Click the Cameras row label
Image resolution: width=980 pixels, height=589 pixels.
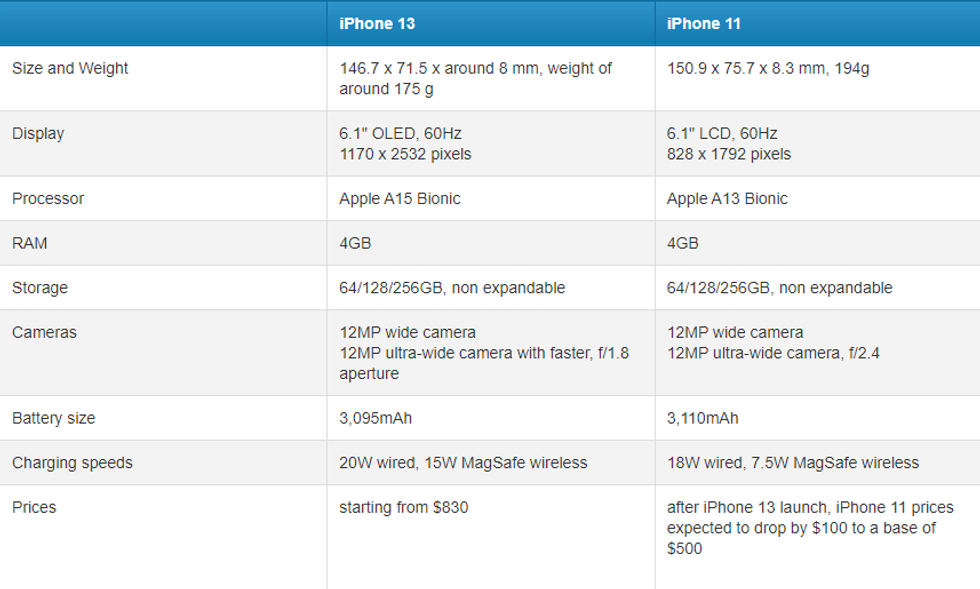pos(44,332)
